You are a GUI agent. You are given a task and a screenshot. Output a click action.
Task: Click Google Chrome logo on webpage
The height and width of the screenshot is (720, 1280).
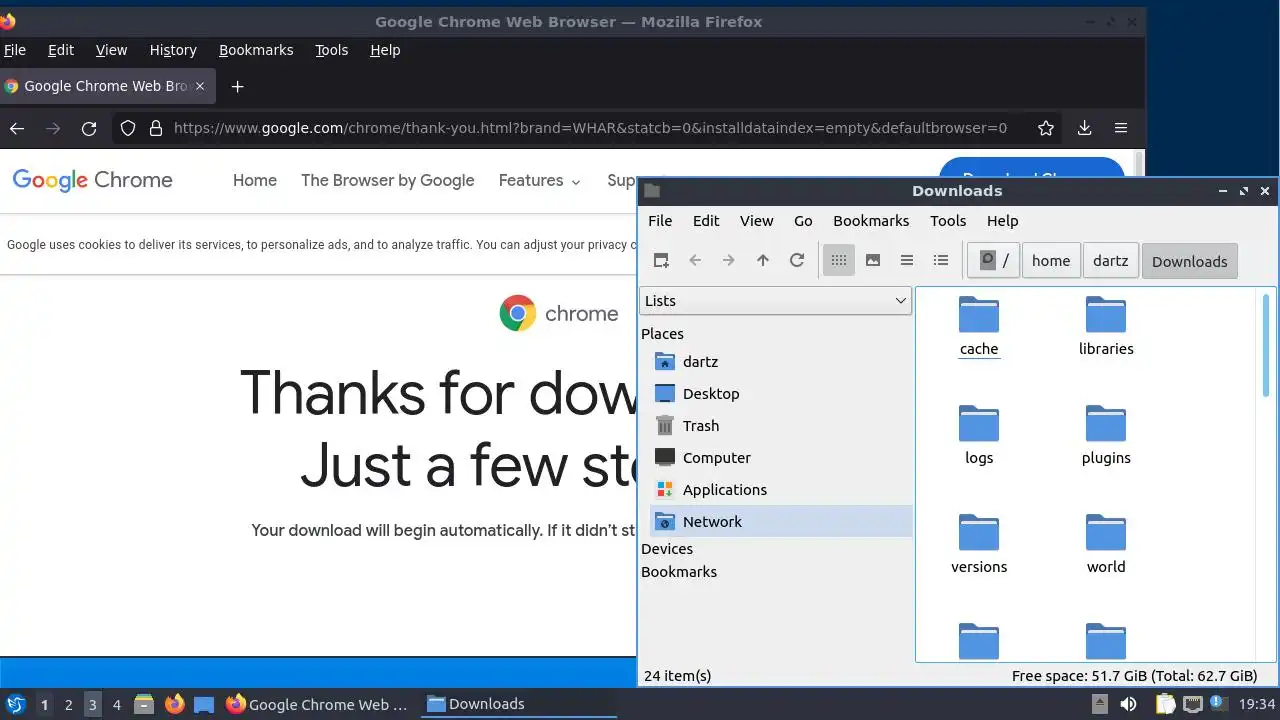tap(92, 181)
